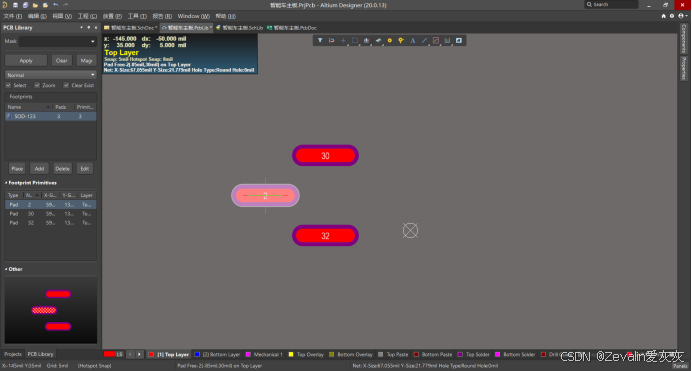This screenshot has width=692, height=371.
Task: Select the place dimension tool icon
Action: (447, 41)
